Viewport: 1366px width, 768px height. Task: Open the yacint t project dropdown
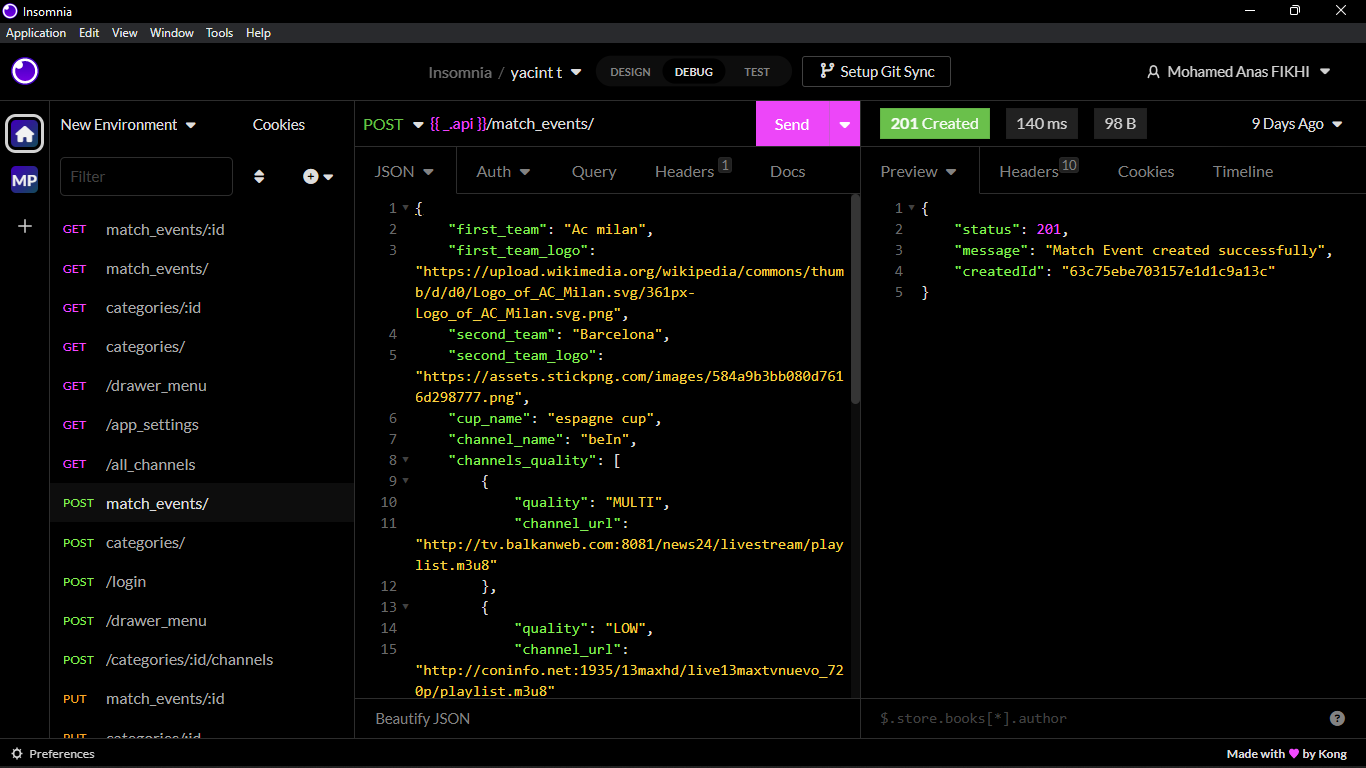pyautogui.click(x=545, y=72)
